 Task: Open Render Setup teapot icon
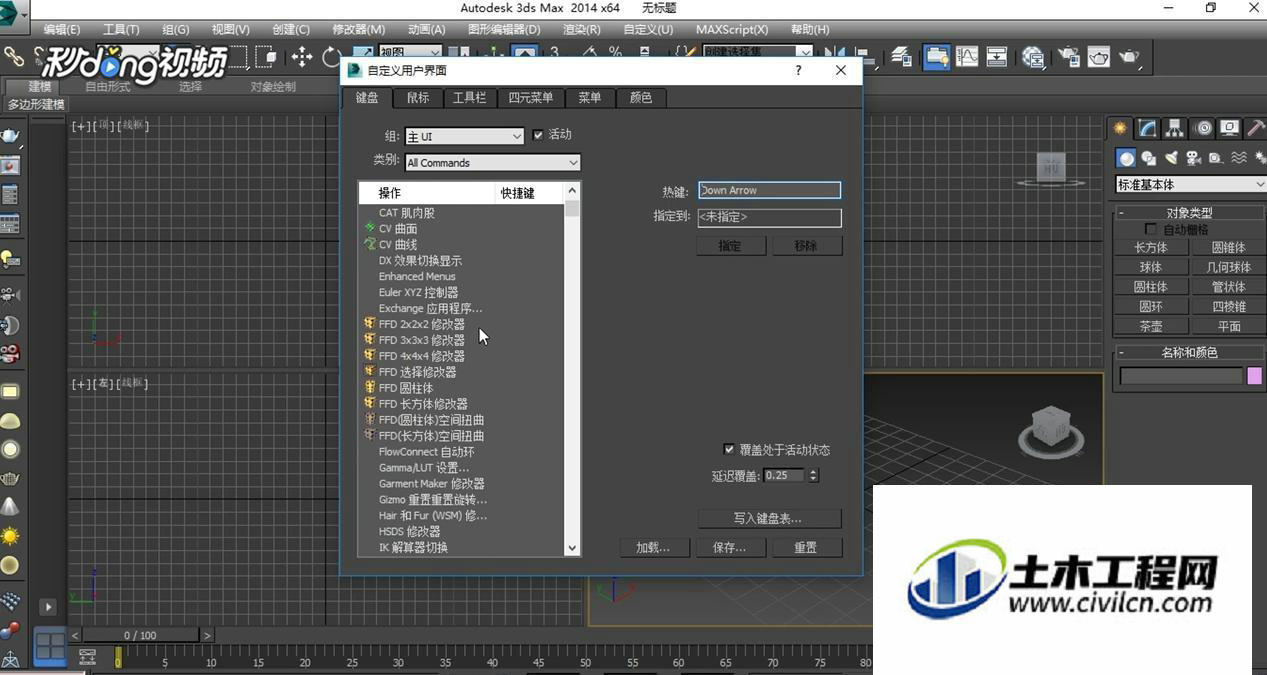(x=1068, y=57)
